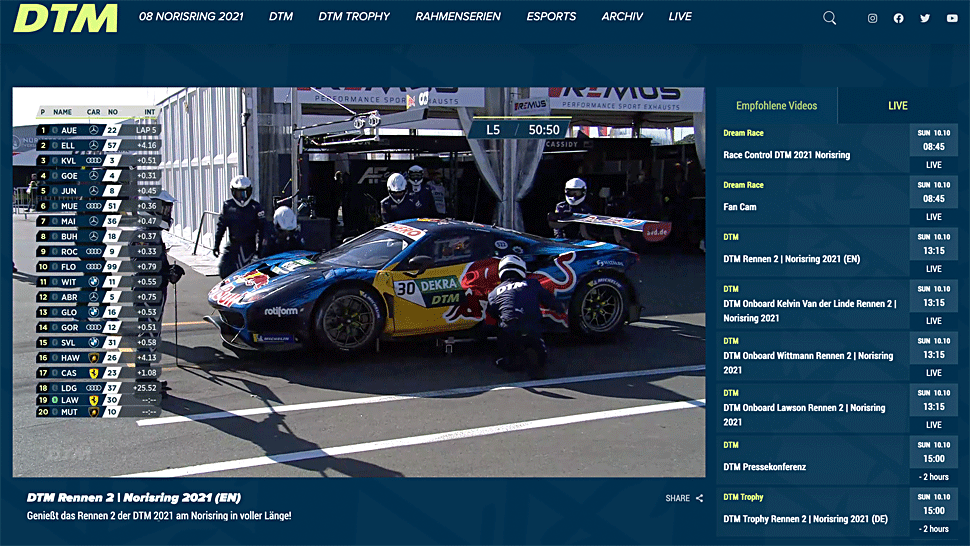Click the race video player
This screenshot has width=970, height=546.
click(359, 282)
